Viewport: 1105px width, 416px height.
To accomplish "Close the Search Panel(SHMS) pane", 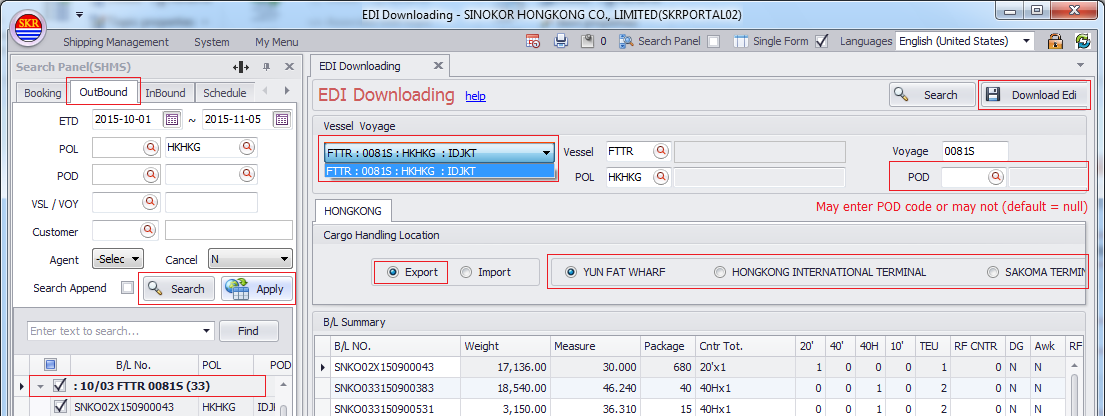I will point(289,67).
